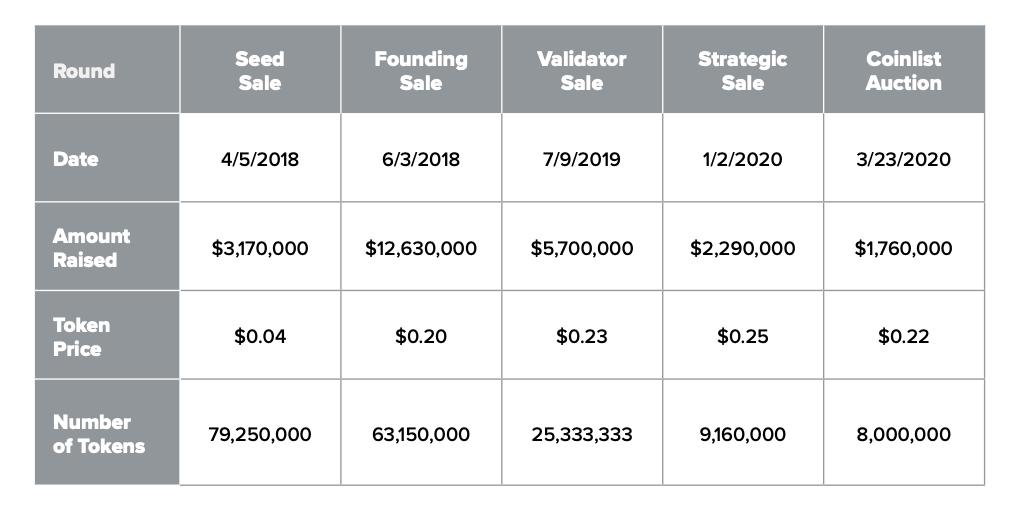The image size is (1028, 526).
Task: Click the 3/23/2020 date cell
Action: (904, 159)
